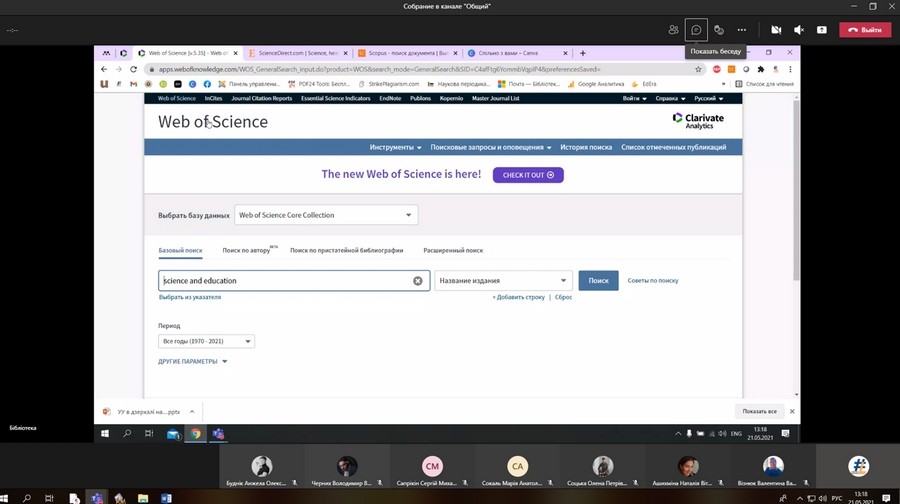Clear the search field with the X icon

tap(417, 281)
